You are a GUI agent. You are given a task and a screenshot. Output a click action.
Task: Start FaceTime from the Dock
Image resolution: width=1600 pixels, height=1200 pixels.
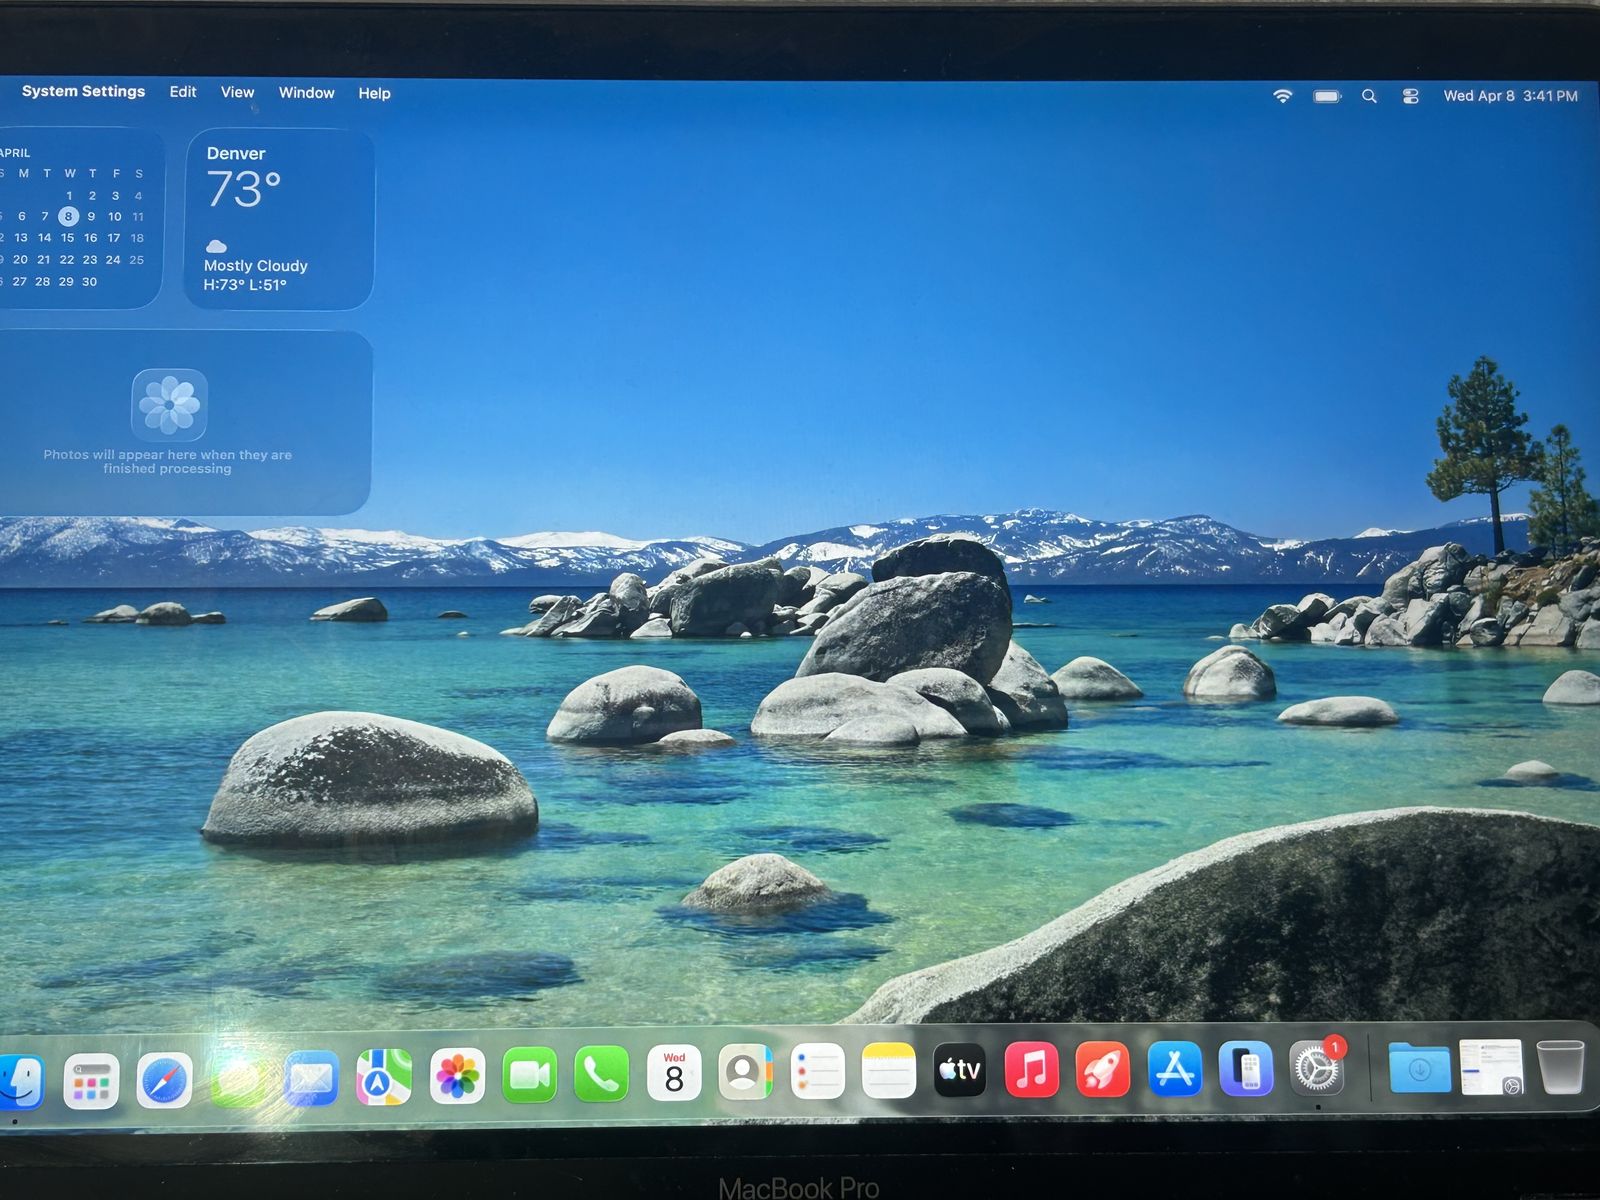(x=529, y=1075)
